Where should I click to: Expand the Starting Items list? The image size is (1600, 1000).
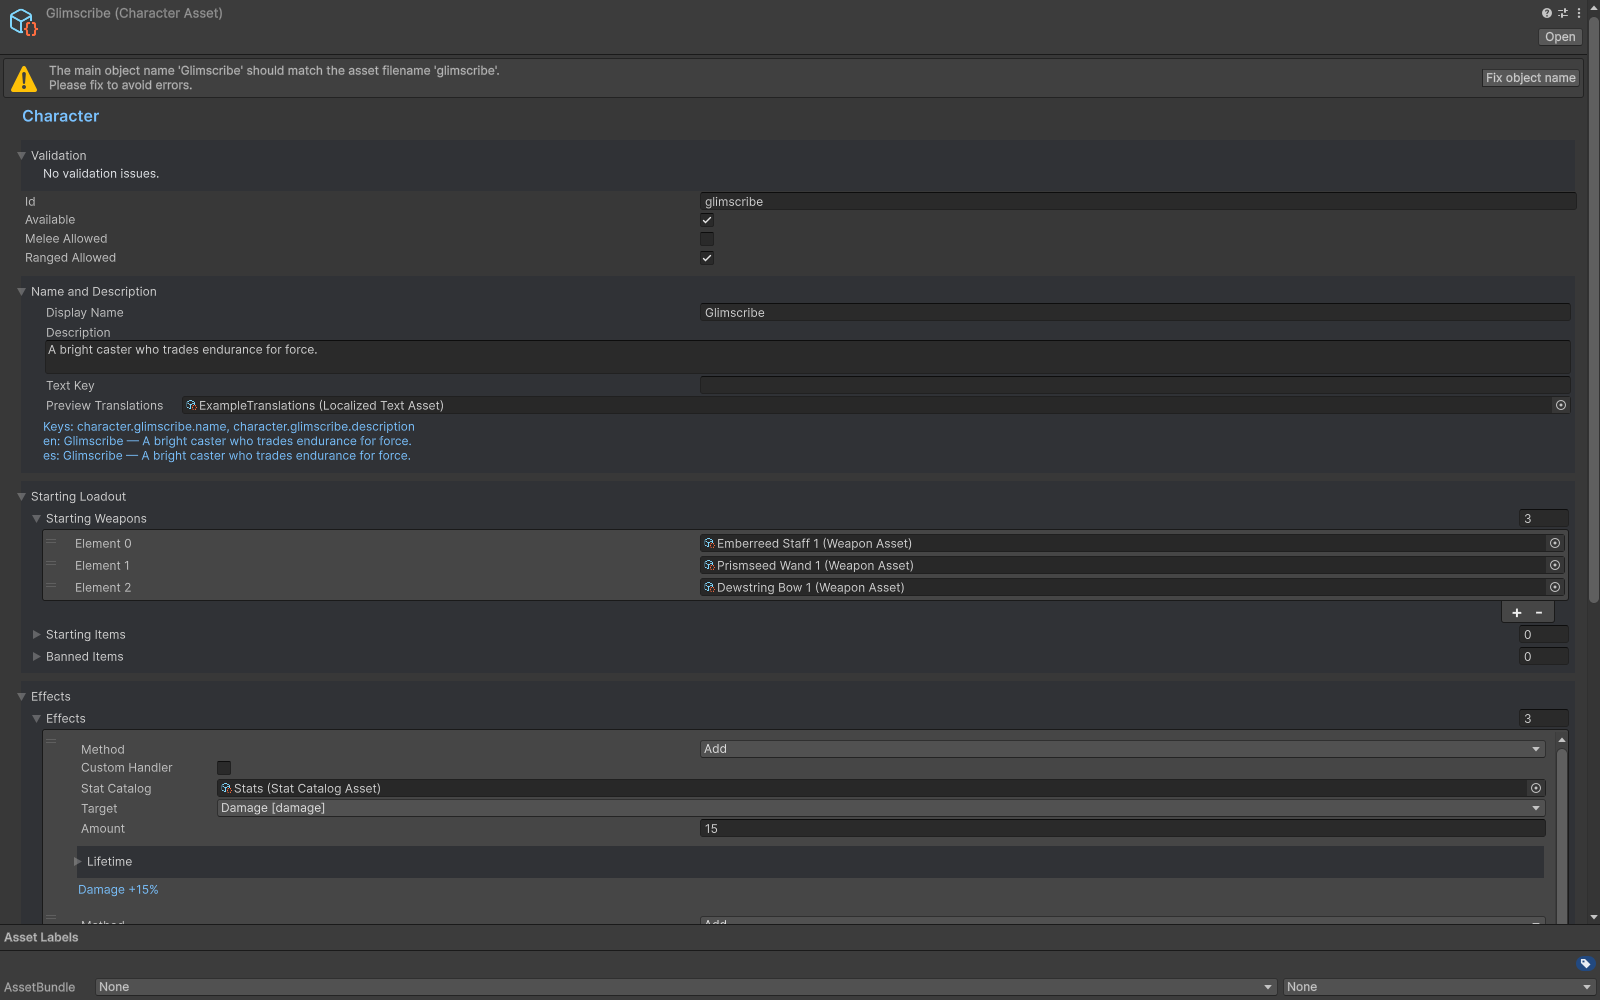[36, 635]
